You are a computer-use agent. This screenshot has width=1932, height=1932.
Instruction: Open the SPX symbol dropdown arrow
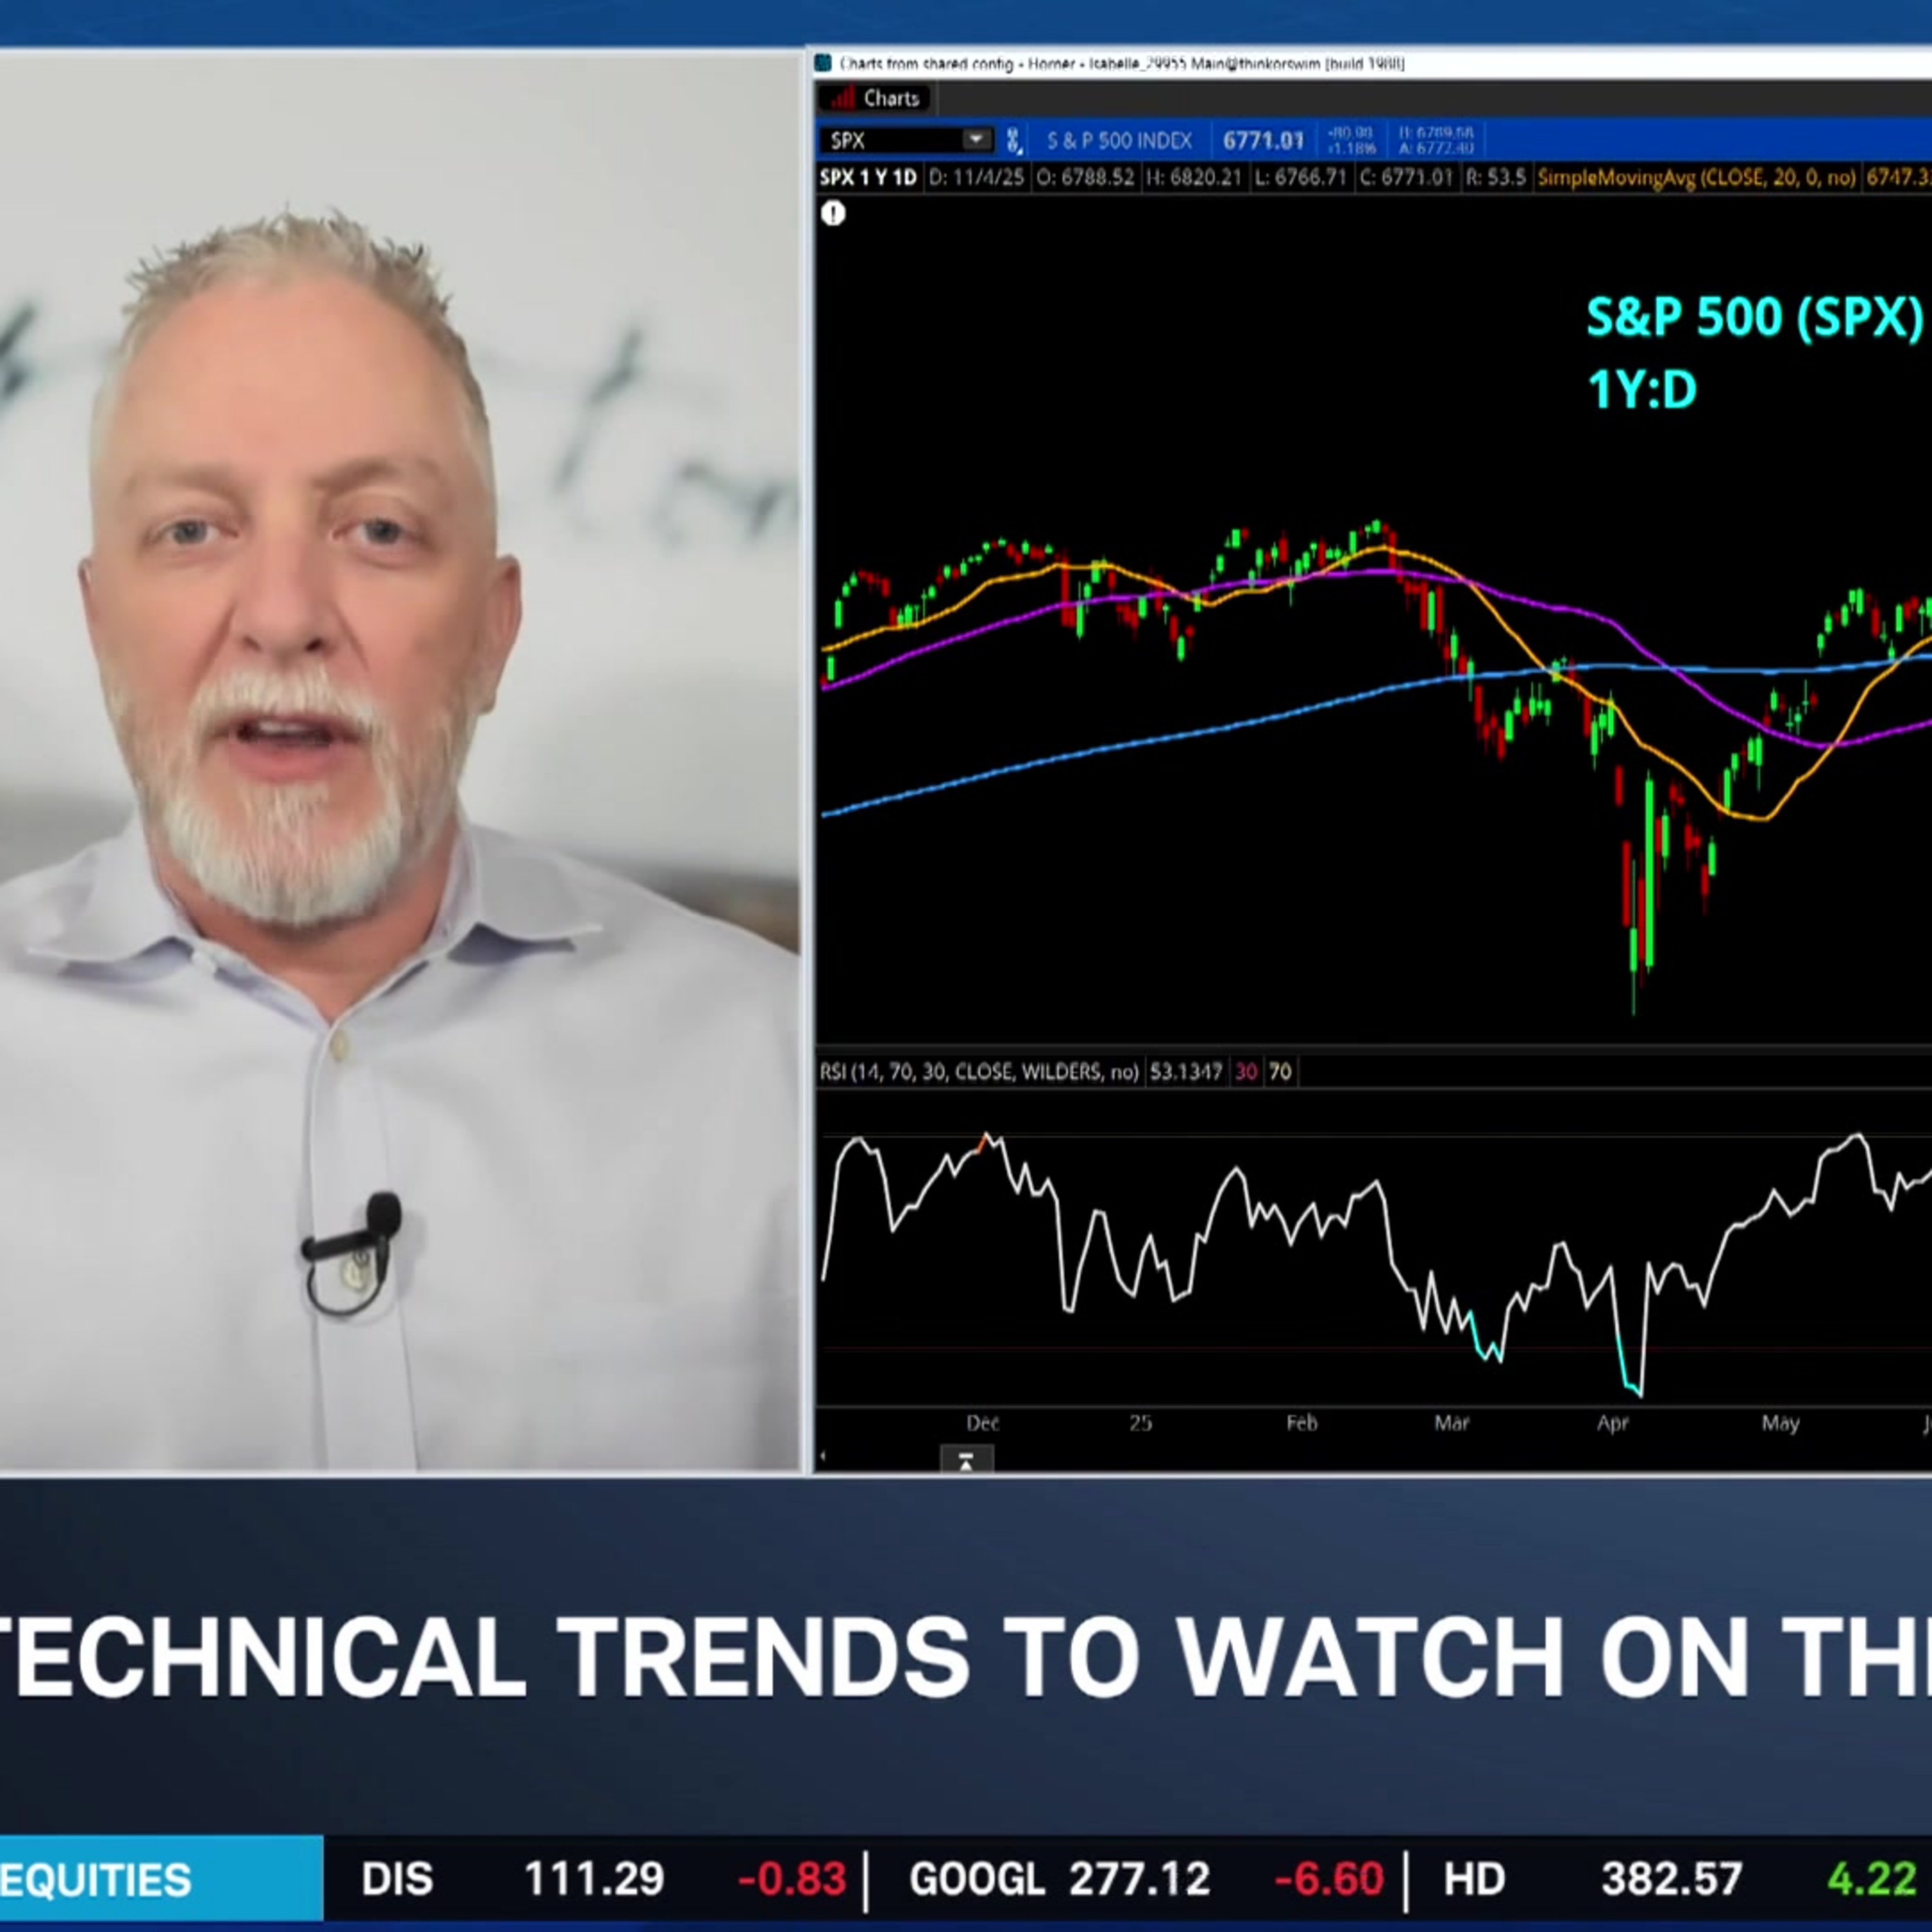[975, 139]
